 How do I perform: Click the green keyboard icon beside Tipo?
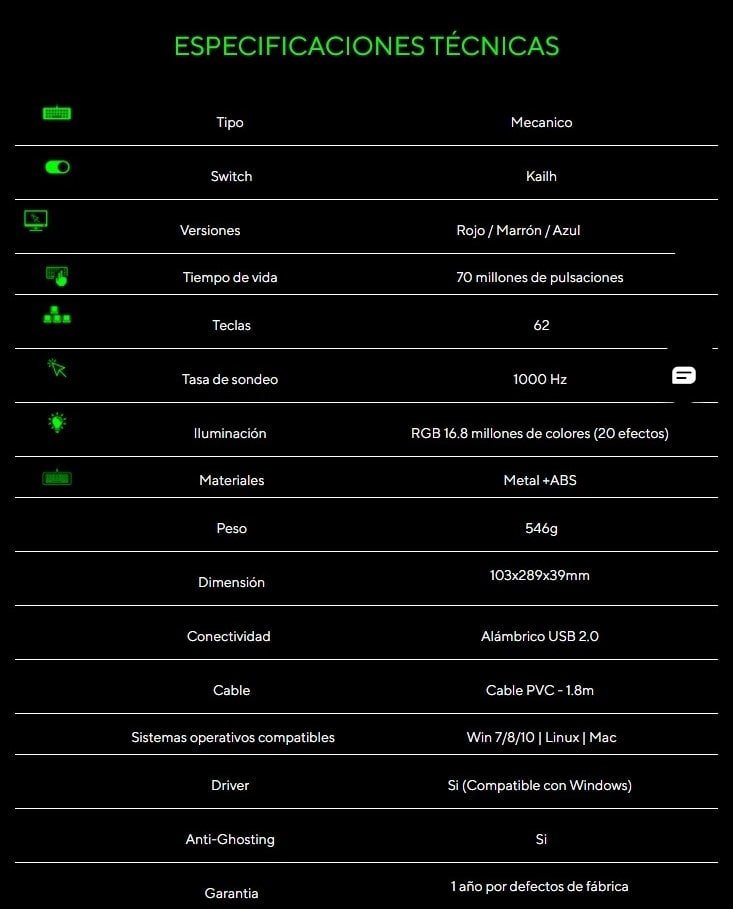click(57, 113)
